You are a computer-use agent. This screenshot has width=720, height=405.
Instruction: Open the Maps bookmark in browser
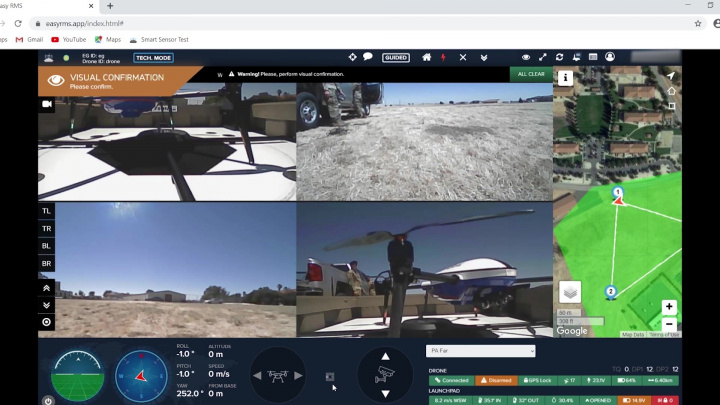pyautogui.click(x=108, y=39)
